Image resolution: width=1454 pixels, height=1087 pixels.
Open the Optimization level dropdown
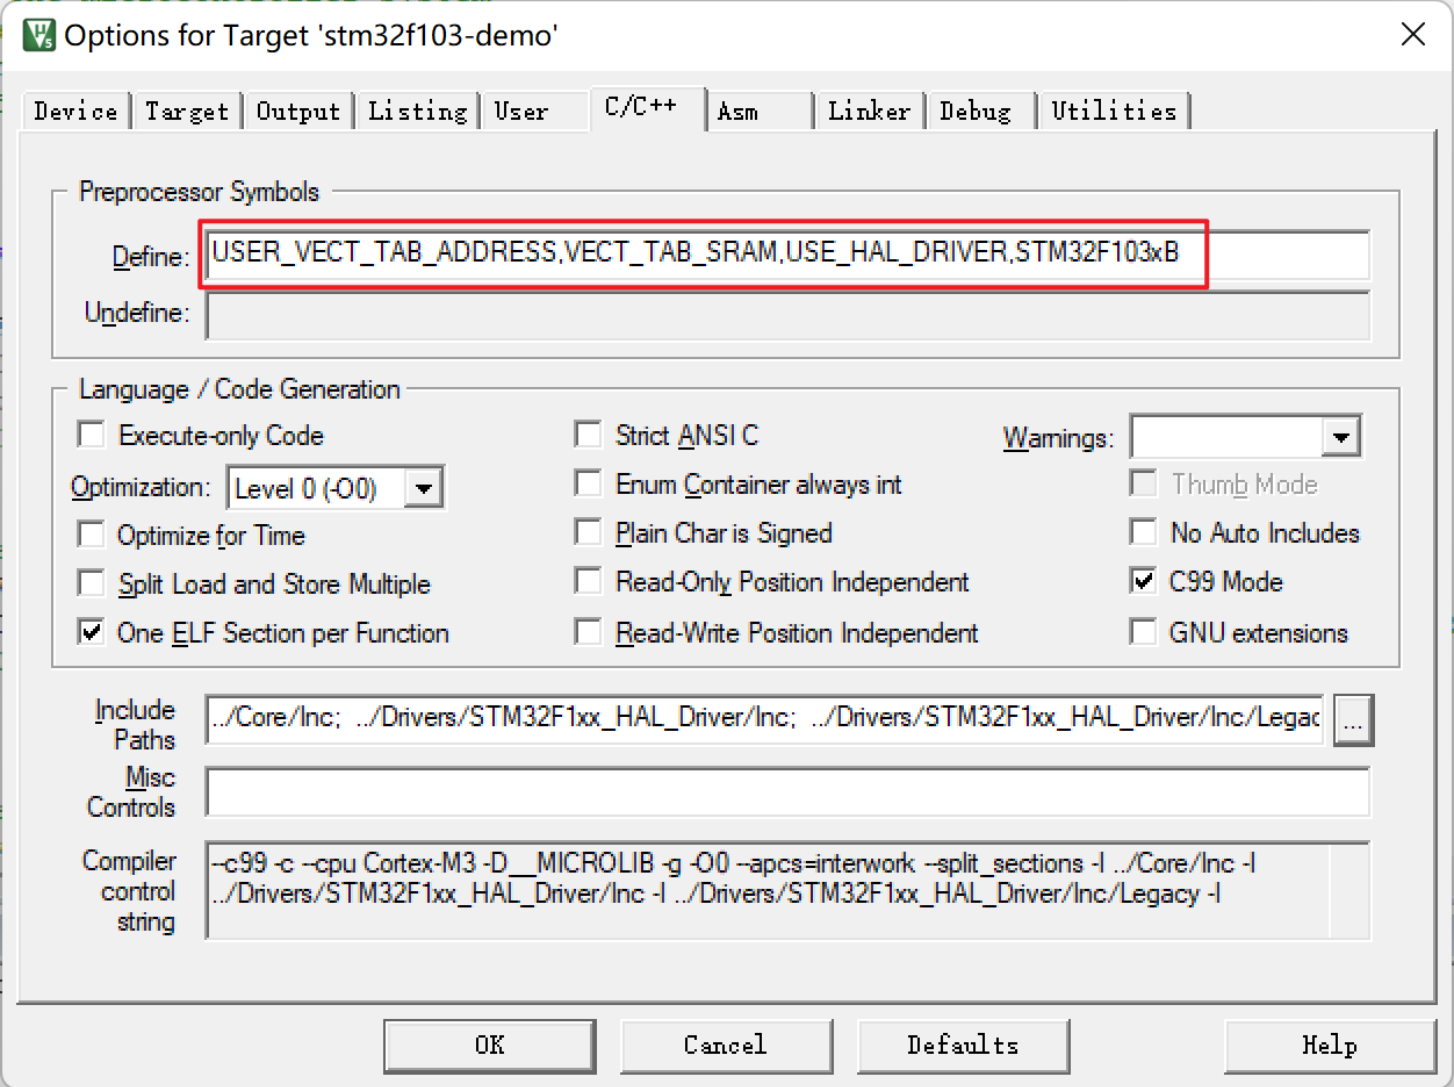[x=424, y=487]
